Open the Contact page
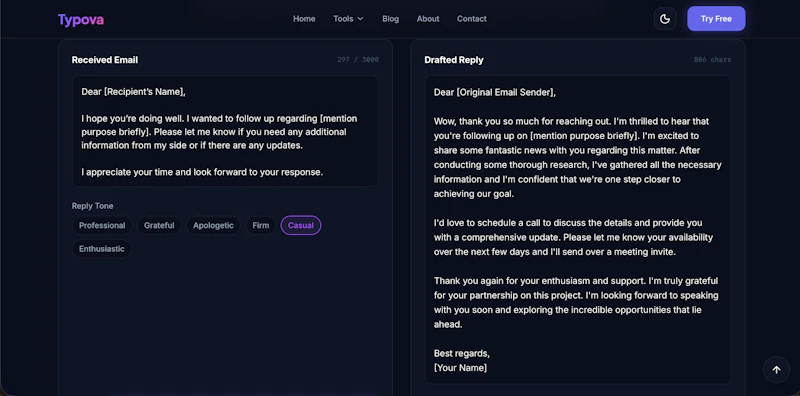 coord(471,19)
